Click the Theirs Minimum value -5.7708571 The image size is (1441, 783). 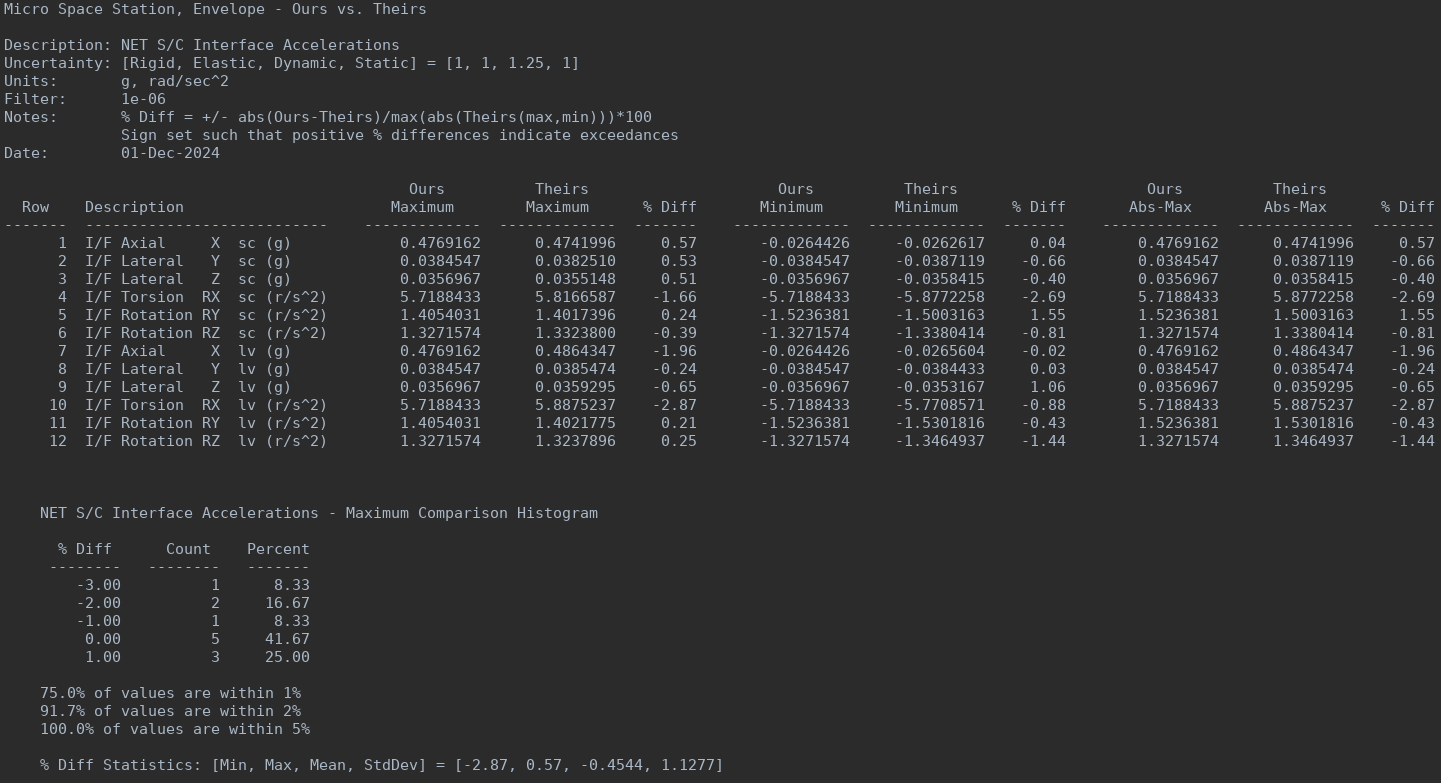tap(940, 405)
